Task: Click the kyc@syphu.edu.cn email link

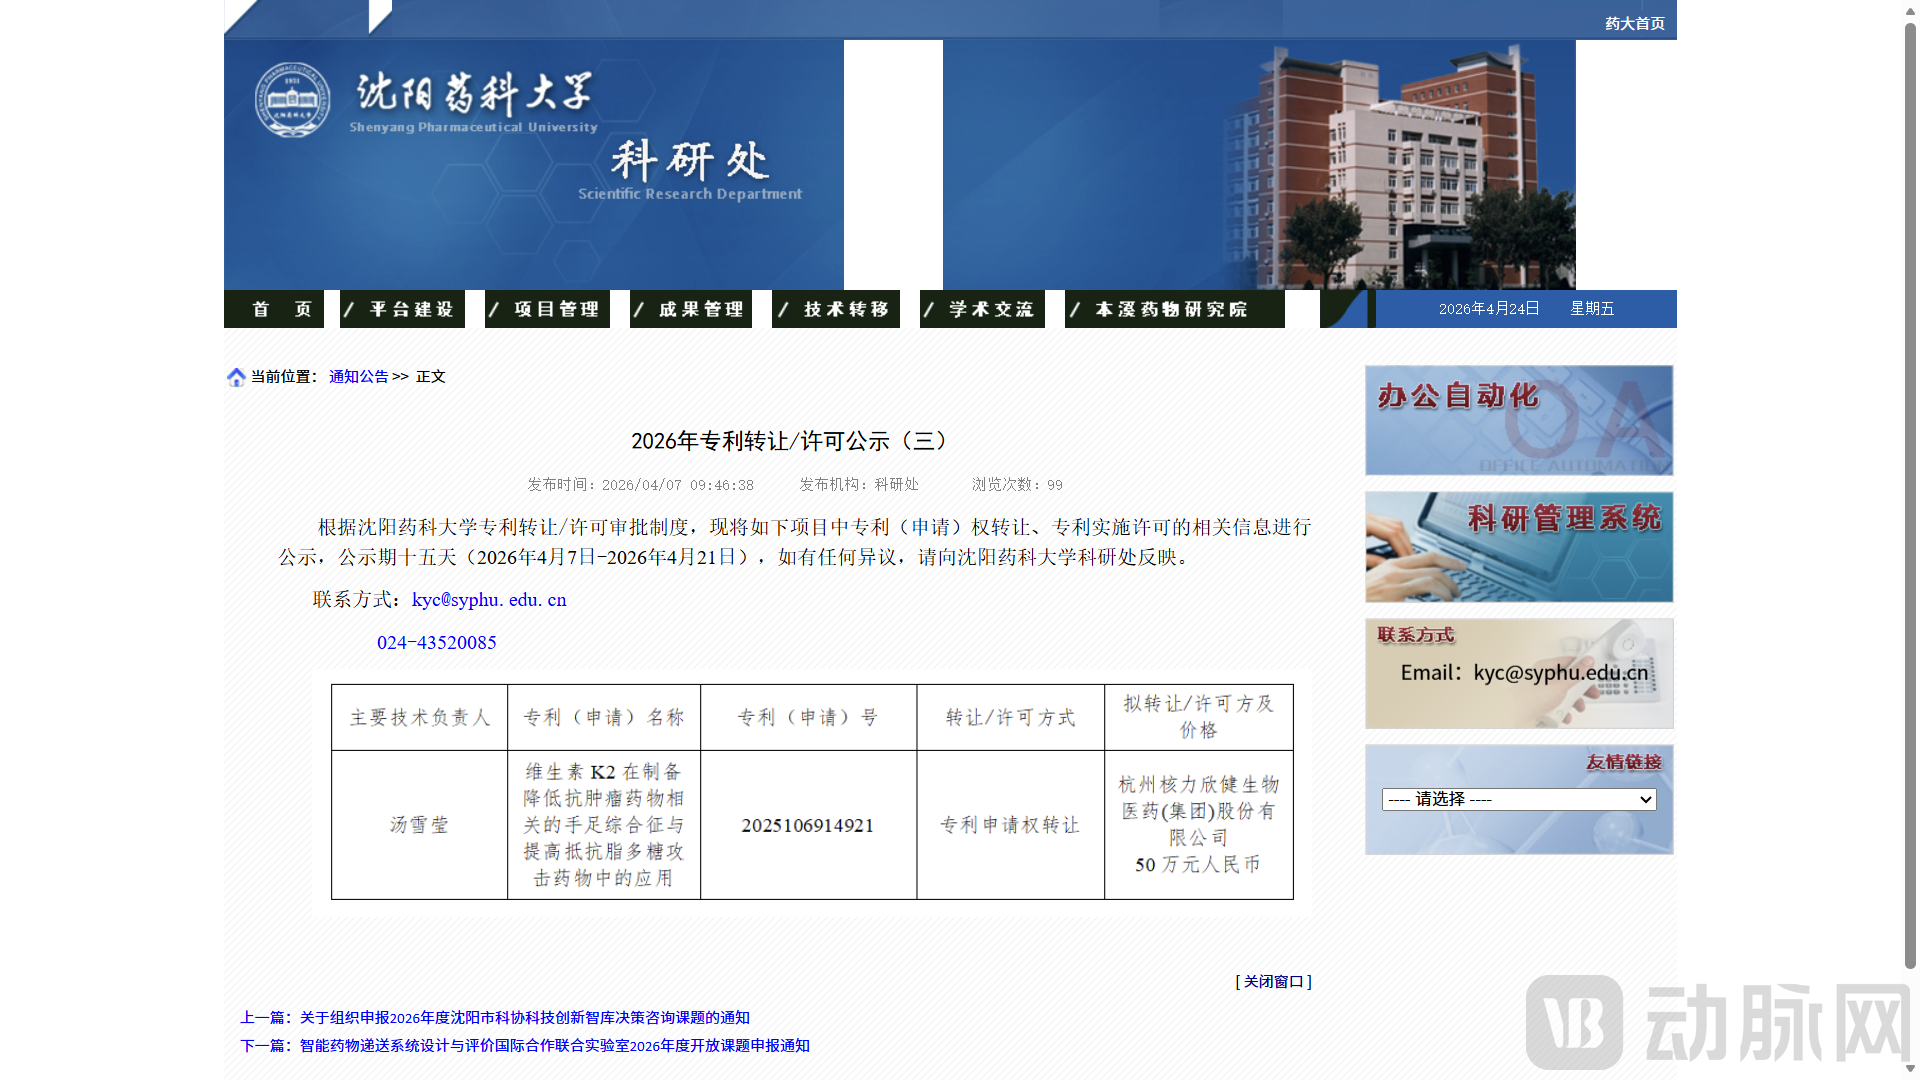Action: coord(489,599)
